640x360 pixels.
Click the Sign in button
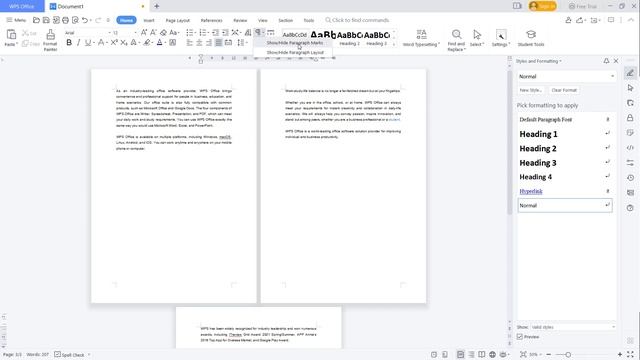point(542,6)
